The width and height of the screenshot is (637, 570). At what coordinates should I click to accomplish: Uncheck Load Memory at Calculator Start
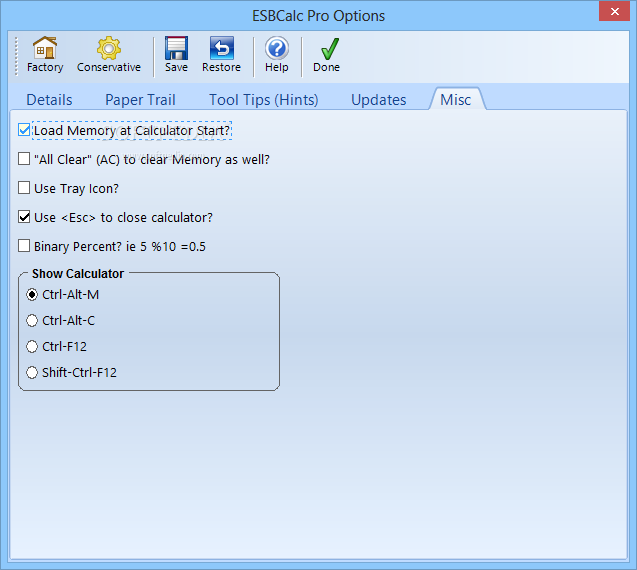pos(24,130)
